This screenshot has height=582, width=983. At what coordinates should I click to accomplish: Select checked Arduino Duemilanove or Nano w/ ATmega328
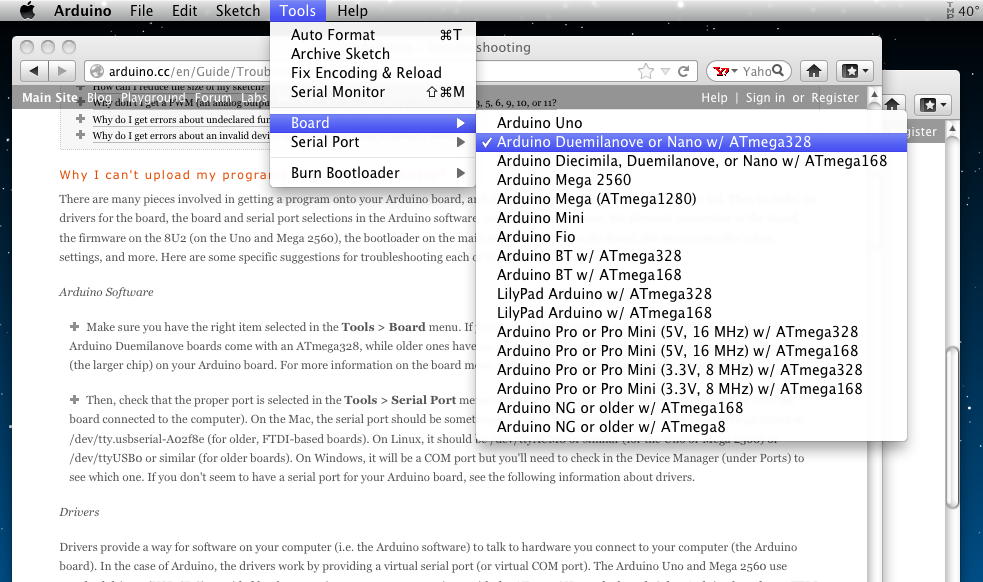click(691, 142)
